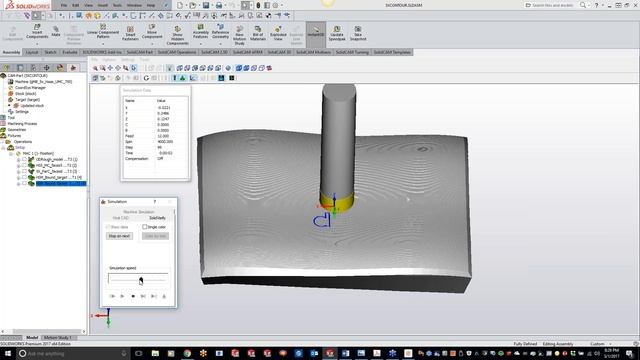
Task: Collapse the Setup tree node
Action: 3,148
